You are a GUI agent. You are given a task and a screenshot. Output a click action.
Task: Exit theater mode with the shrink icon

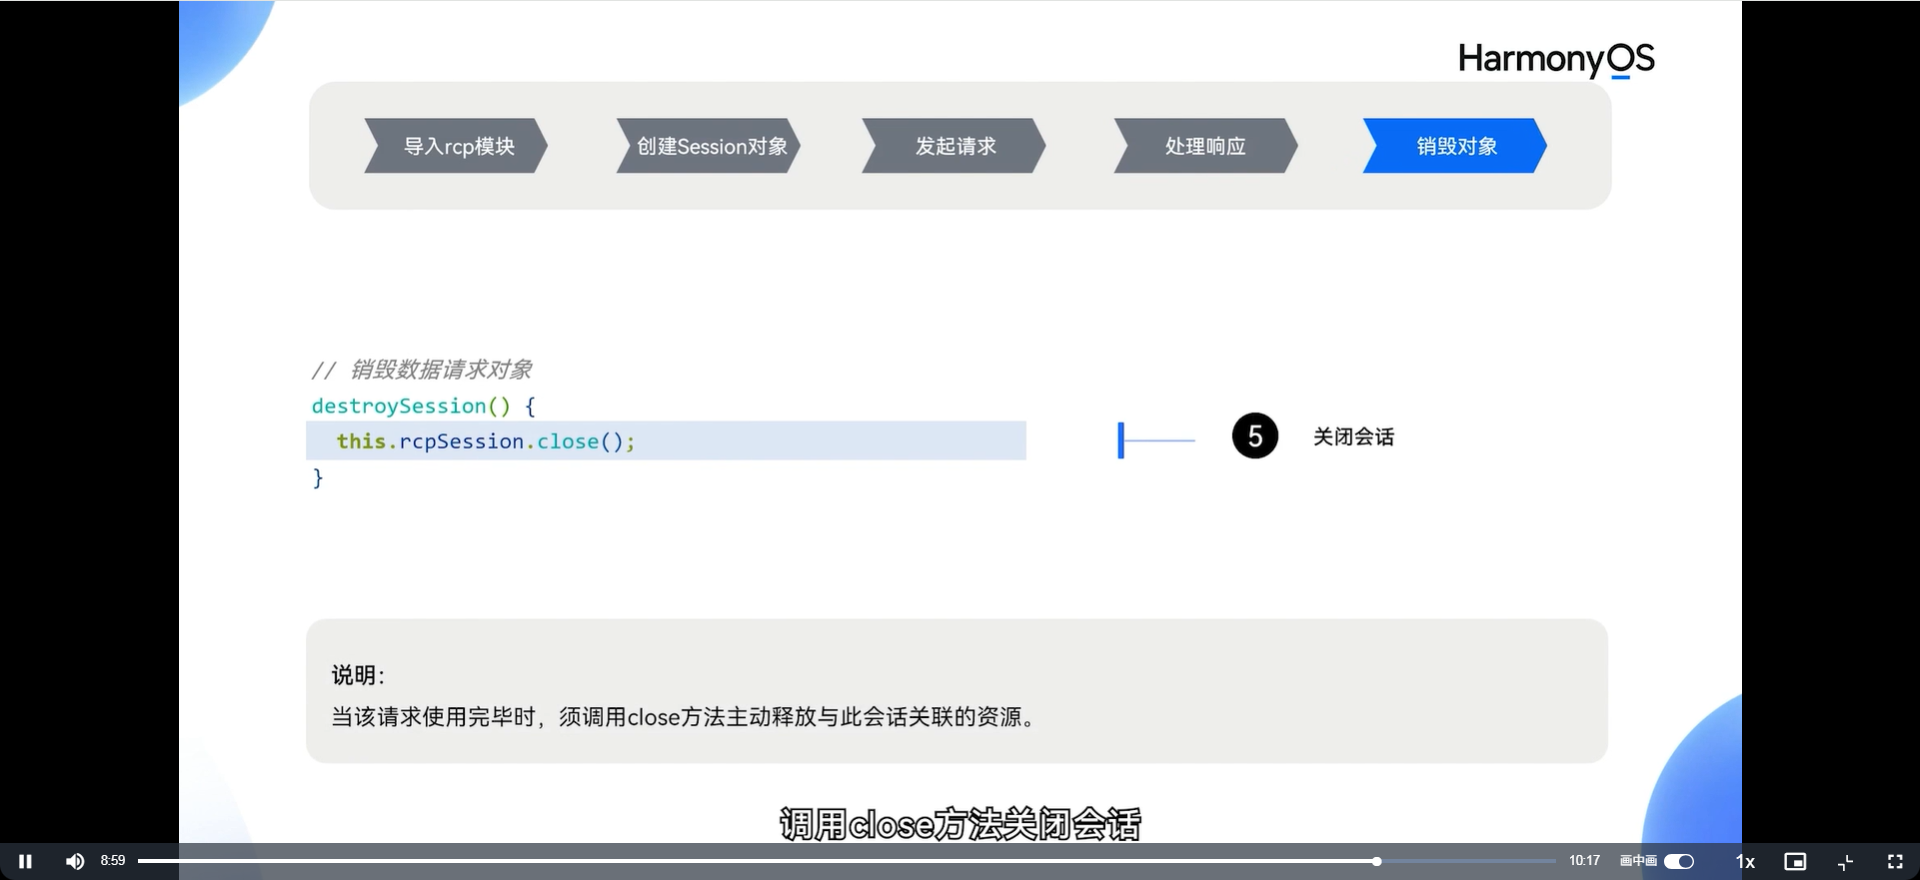pos(1846,861)
